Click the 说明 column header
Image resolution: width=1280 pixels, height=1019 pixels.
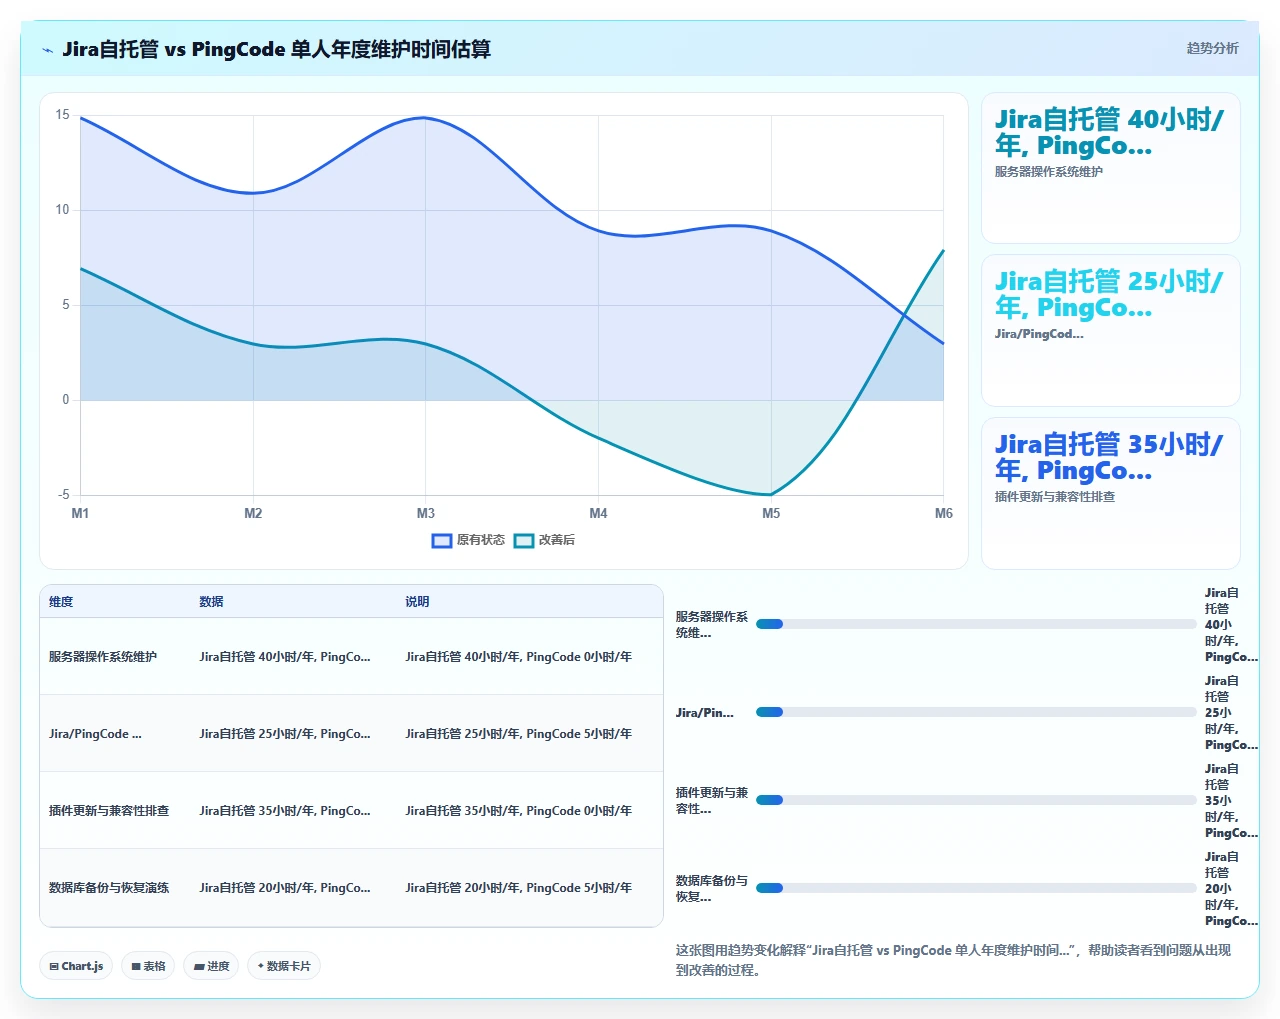point(417,602)
